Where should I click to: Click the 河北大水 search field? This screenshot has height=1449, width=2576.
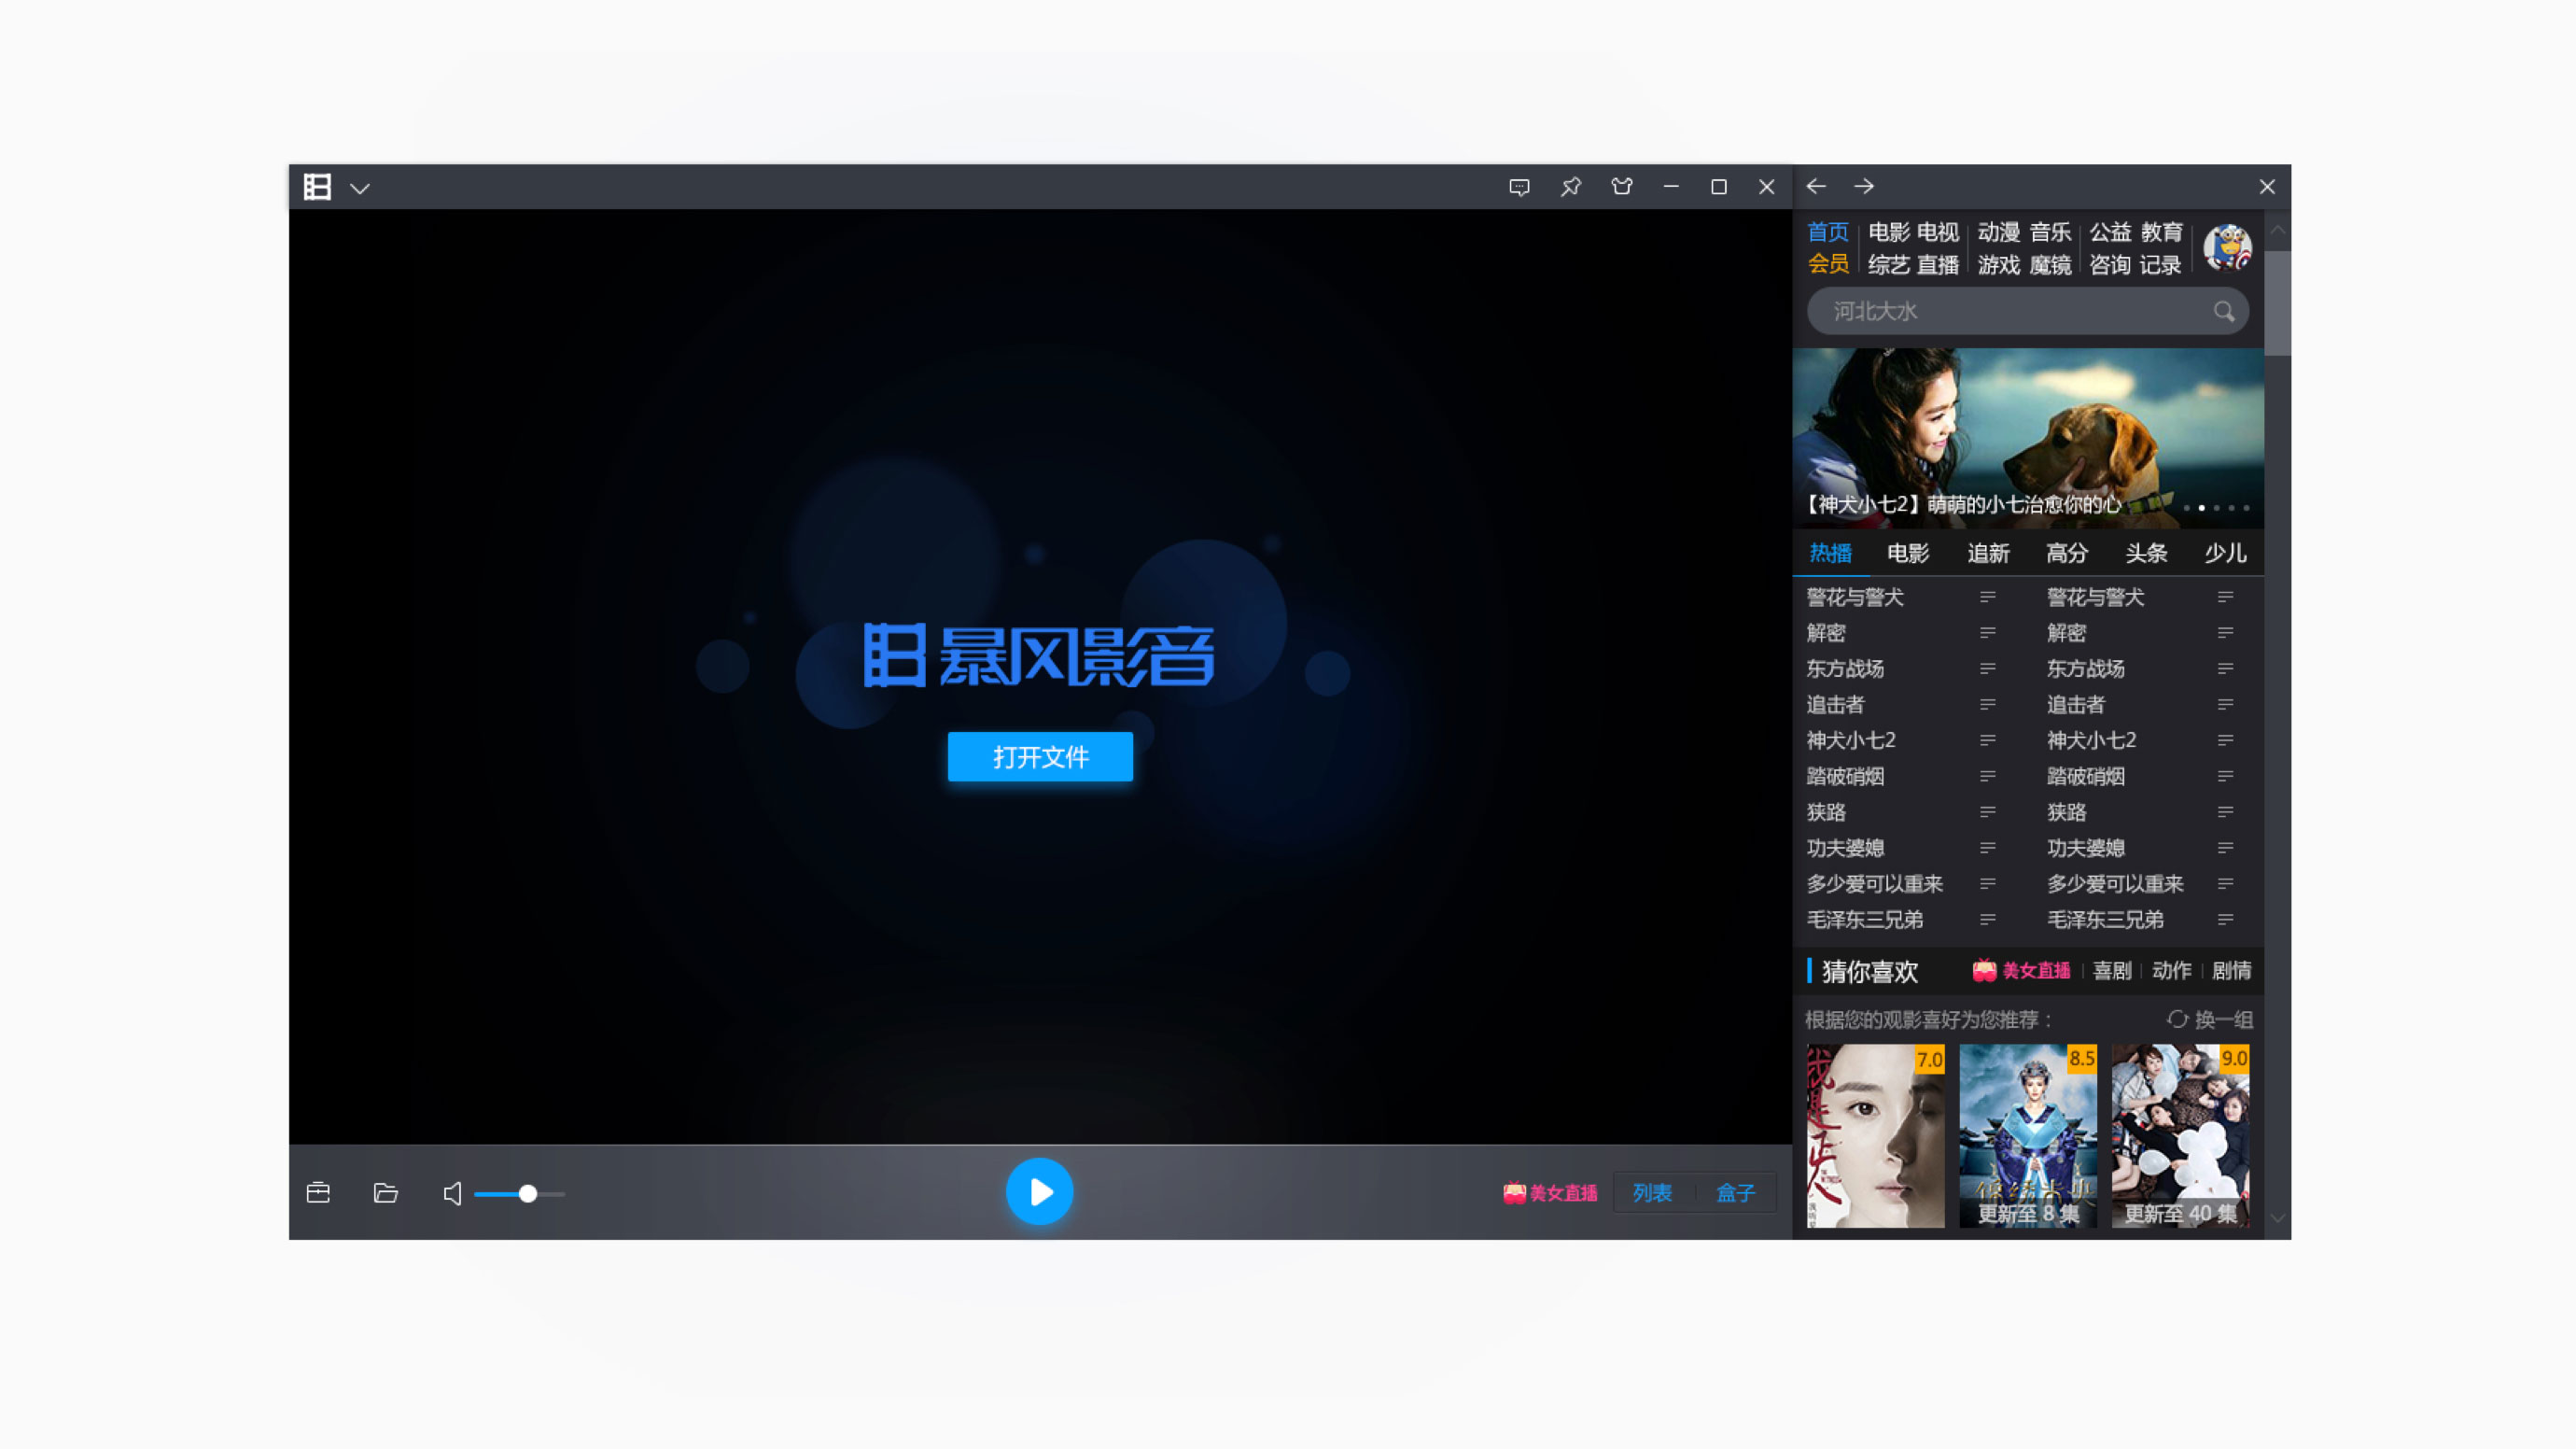click(x=2028, y=311)
